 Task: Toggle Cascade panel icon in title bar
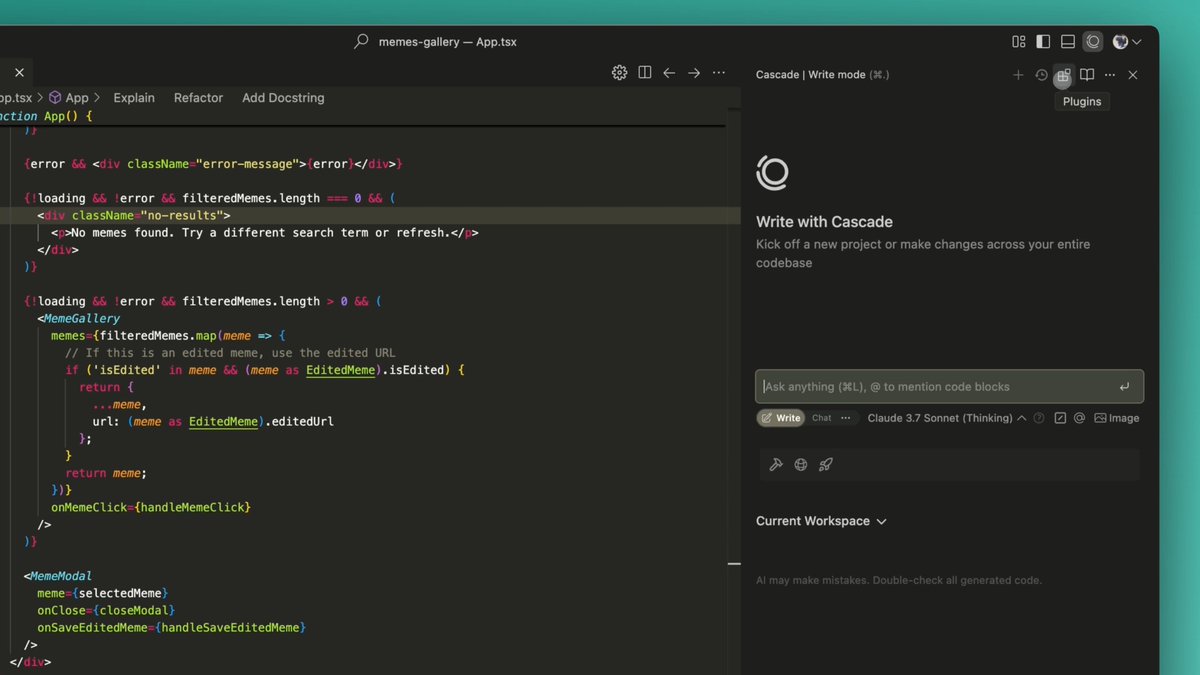(x=1093, y=42)
